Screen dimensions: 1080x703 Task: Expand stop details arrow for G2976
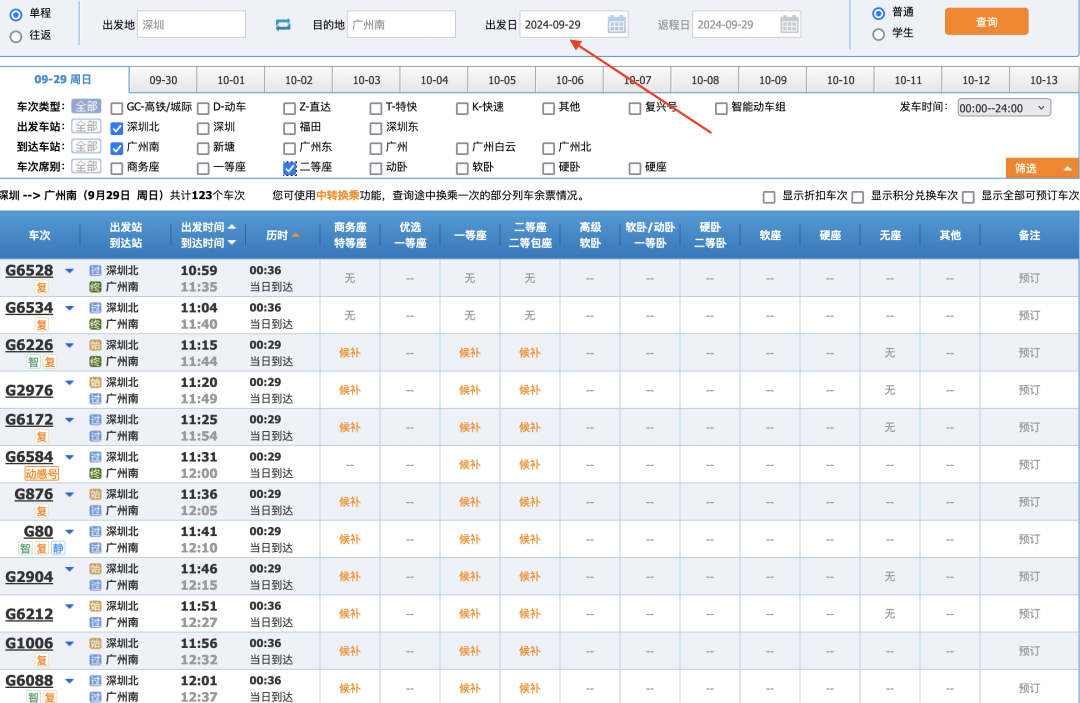(x=70, y=382)
